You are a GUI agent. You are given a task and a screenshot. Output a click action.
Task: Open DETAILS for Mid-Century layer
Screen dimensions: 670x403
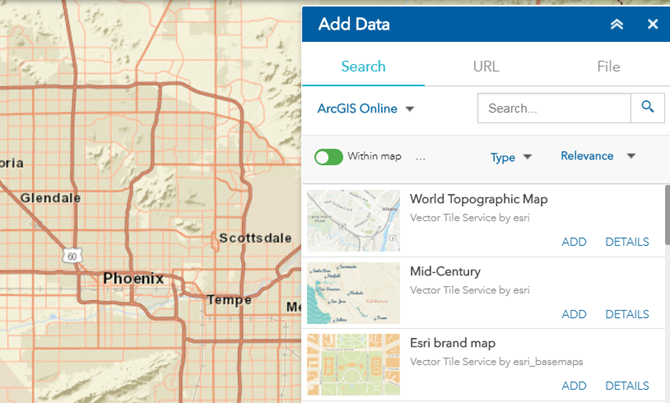627,314
